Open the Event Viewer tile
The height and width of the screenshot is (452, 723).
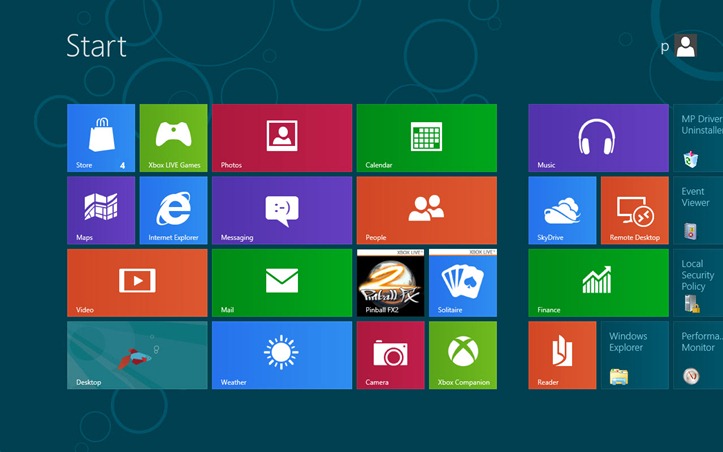698,210
